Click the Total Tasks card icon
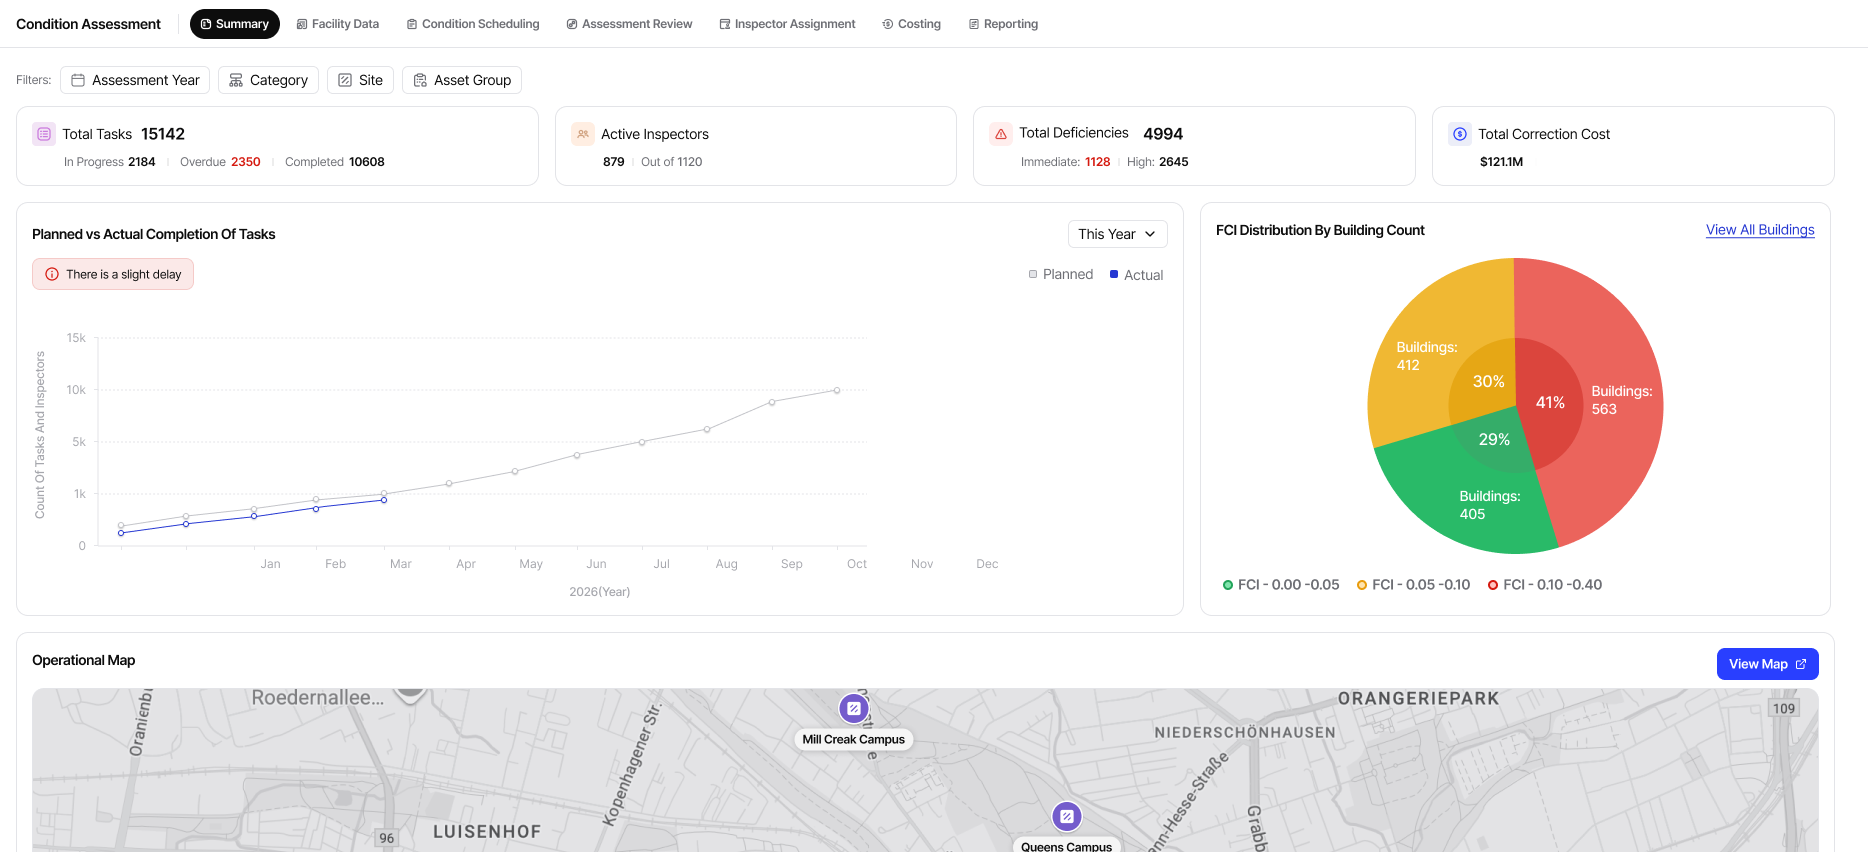 pyautogui.click(x=44, y=134)
